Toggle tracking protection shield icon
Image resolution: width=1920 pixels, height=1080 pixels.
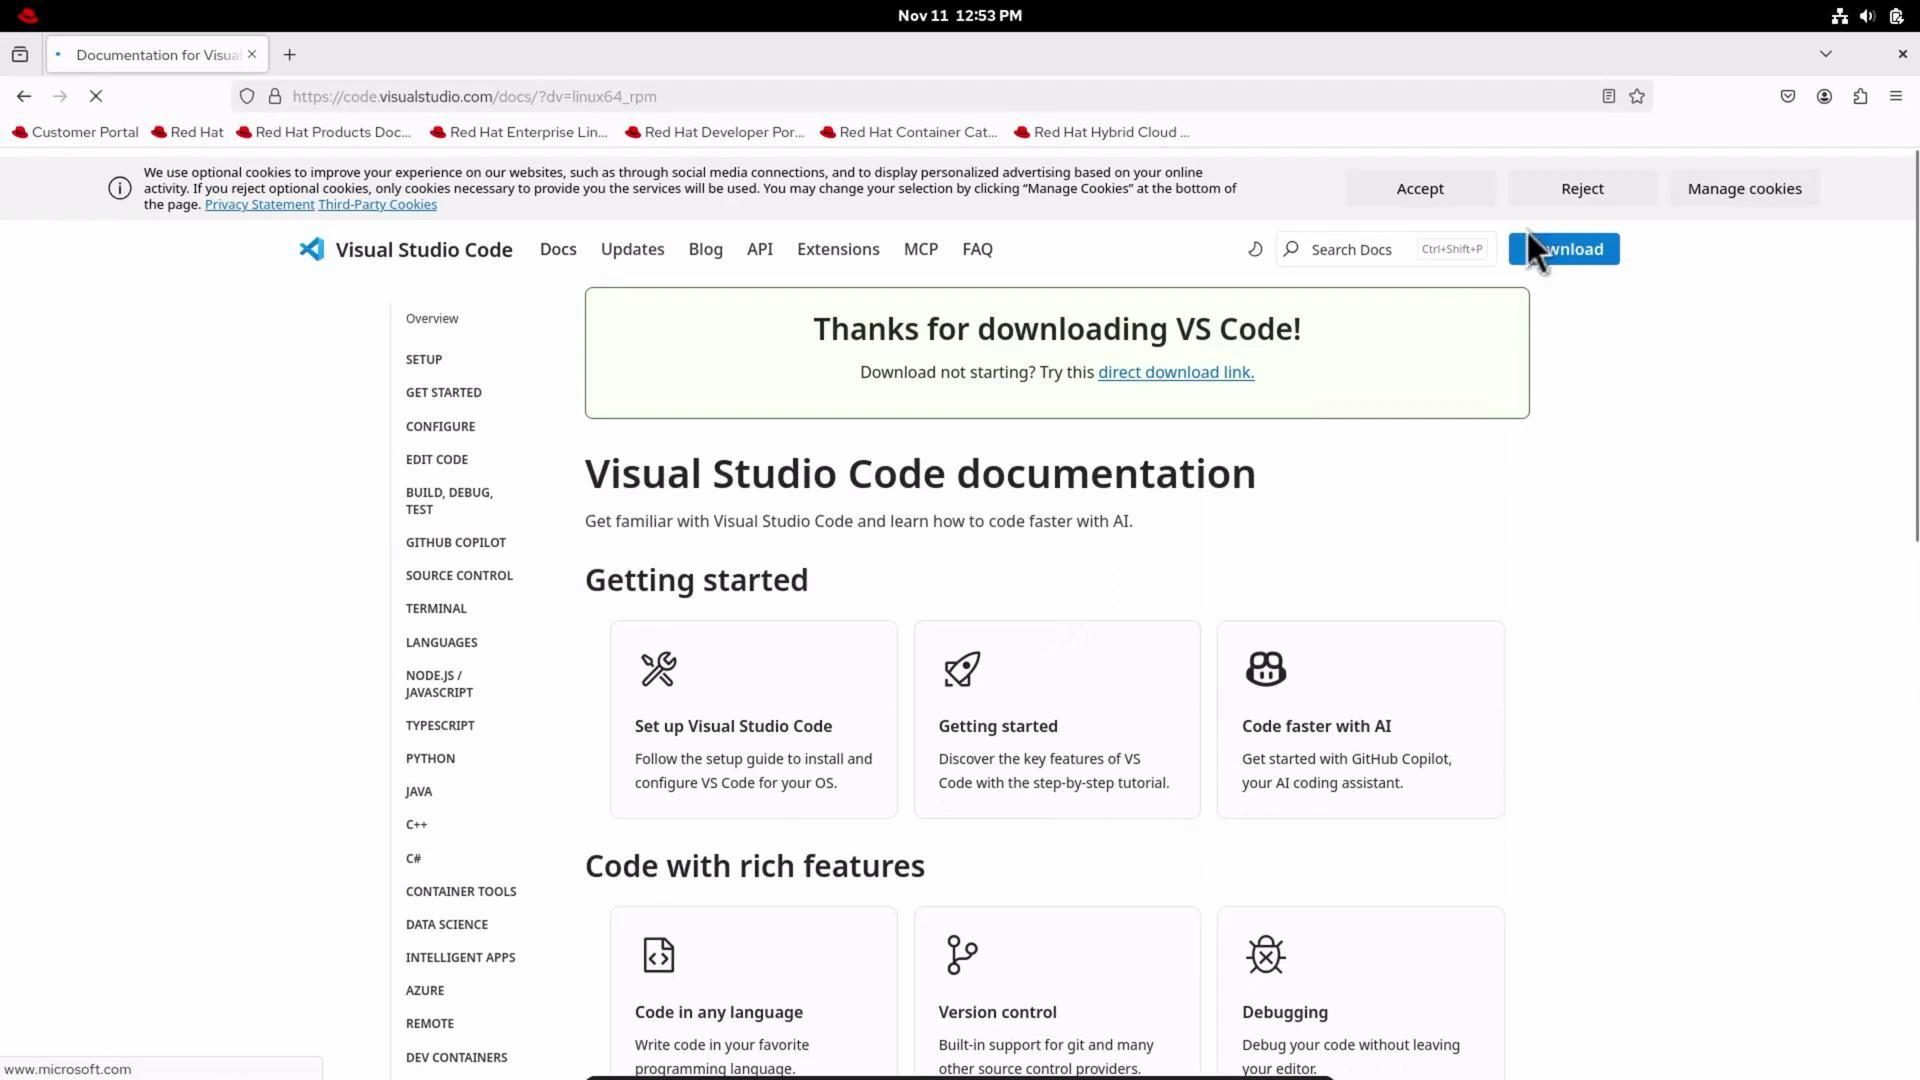point(247,96)
